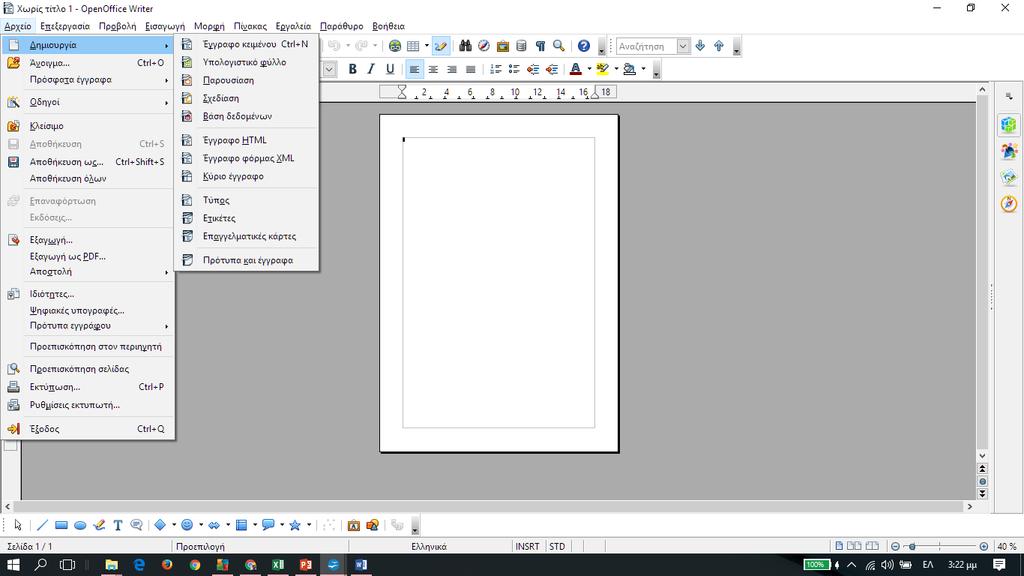Select the Text tool in drawing toolbar
1024x576 pixels.
[x=118, y=525]
